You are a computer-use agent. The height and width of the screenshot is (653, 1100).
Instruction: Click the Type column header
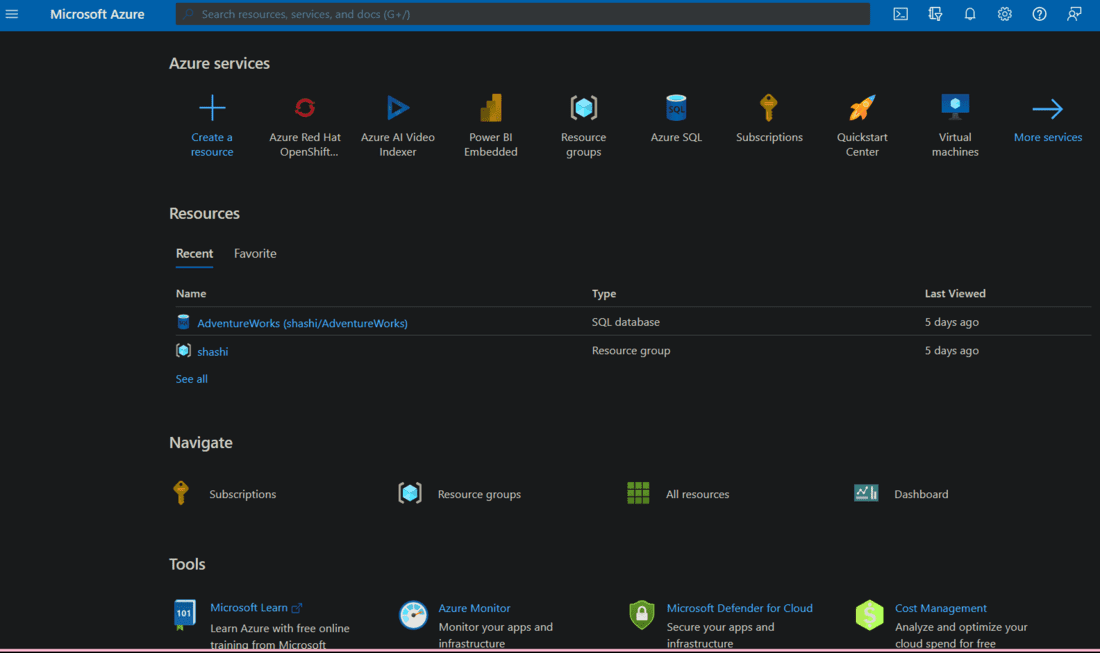603,293
